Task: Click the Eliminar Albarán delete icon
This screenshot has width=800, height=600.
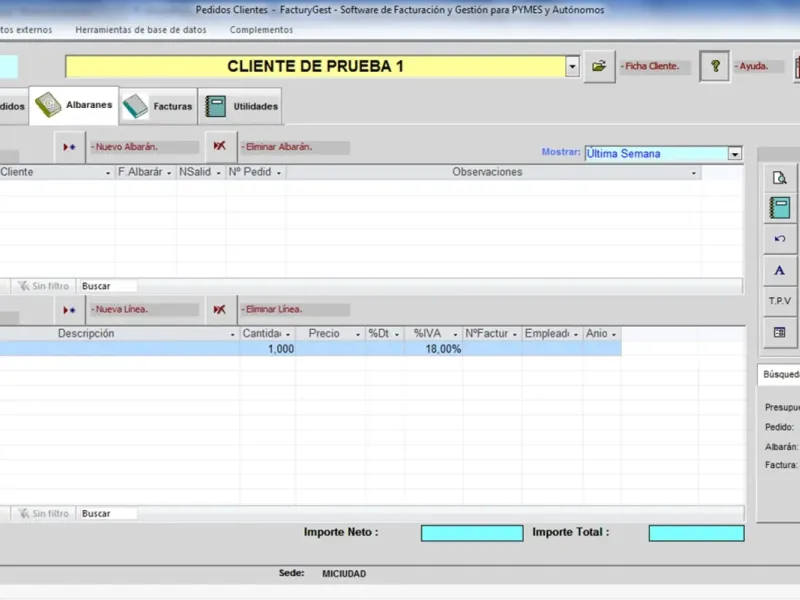Action: point(220,146)
